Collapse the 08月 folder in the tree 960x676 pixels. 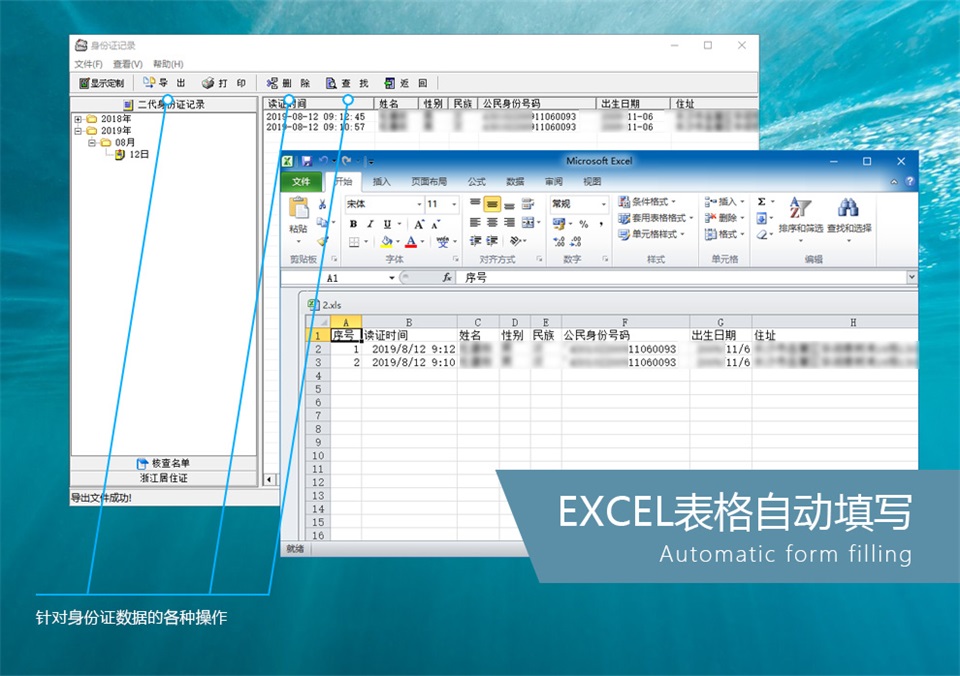pos(91,143)
